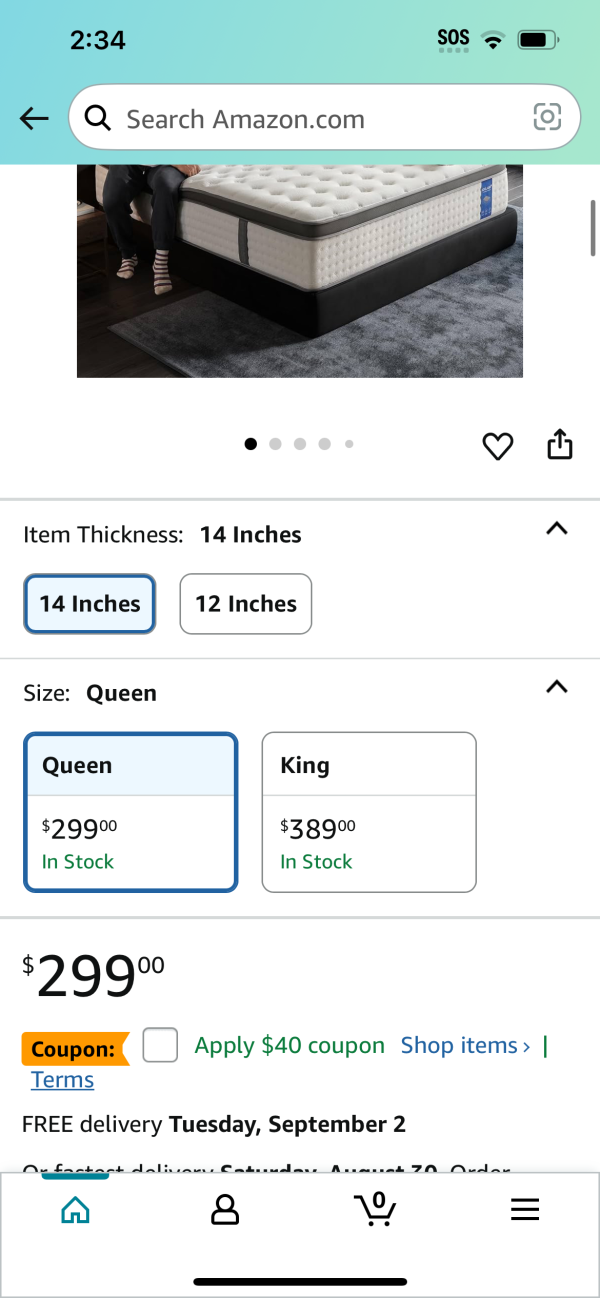Viewport: 600px width, 1298px height.
Task: Open the Shop items link
Action: (x=466, y=1046)
